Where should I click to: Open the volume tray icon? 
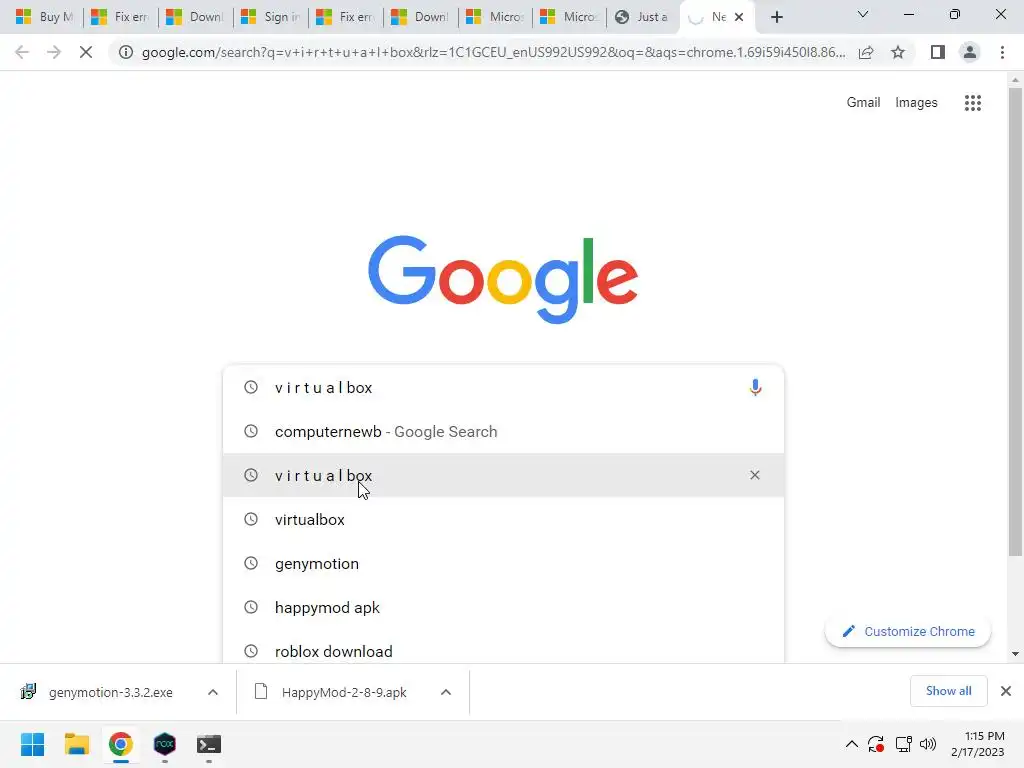pos(927,744)
